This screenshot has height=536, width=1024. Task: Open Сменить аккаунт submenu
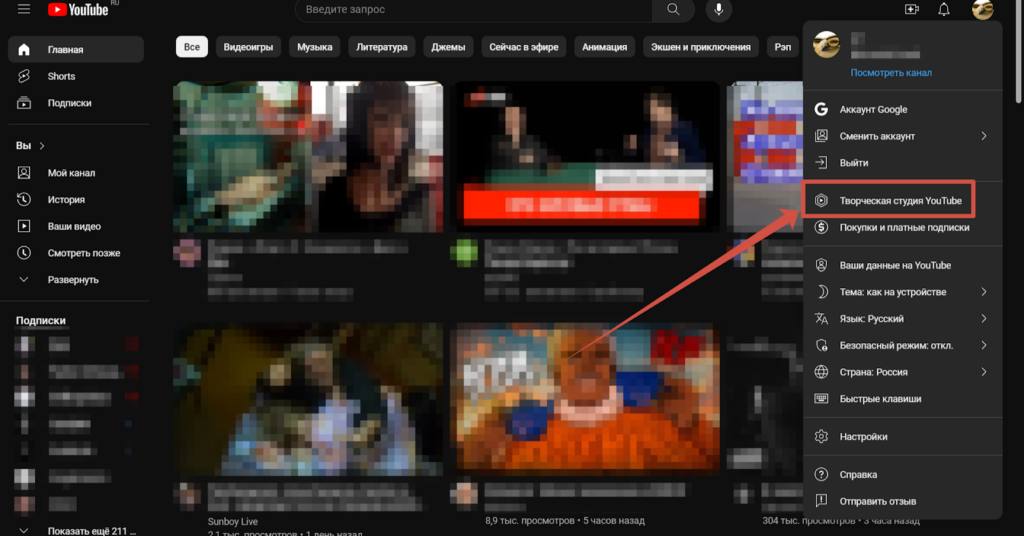[x=903, y=136]
